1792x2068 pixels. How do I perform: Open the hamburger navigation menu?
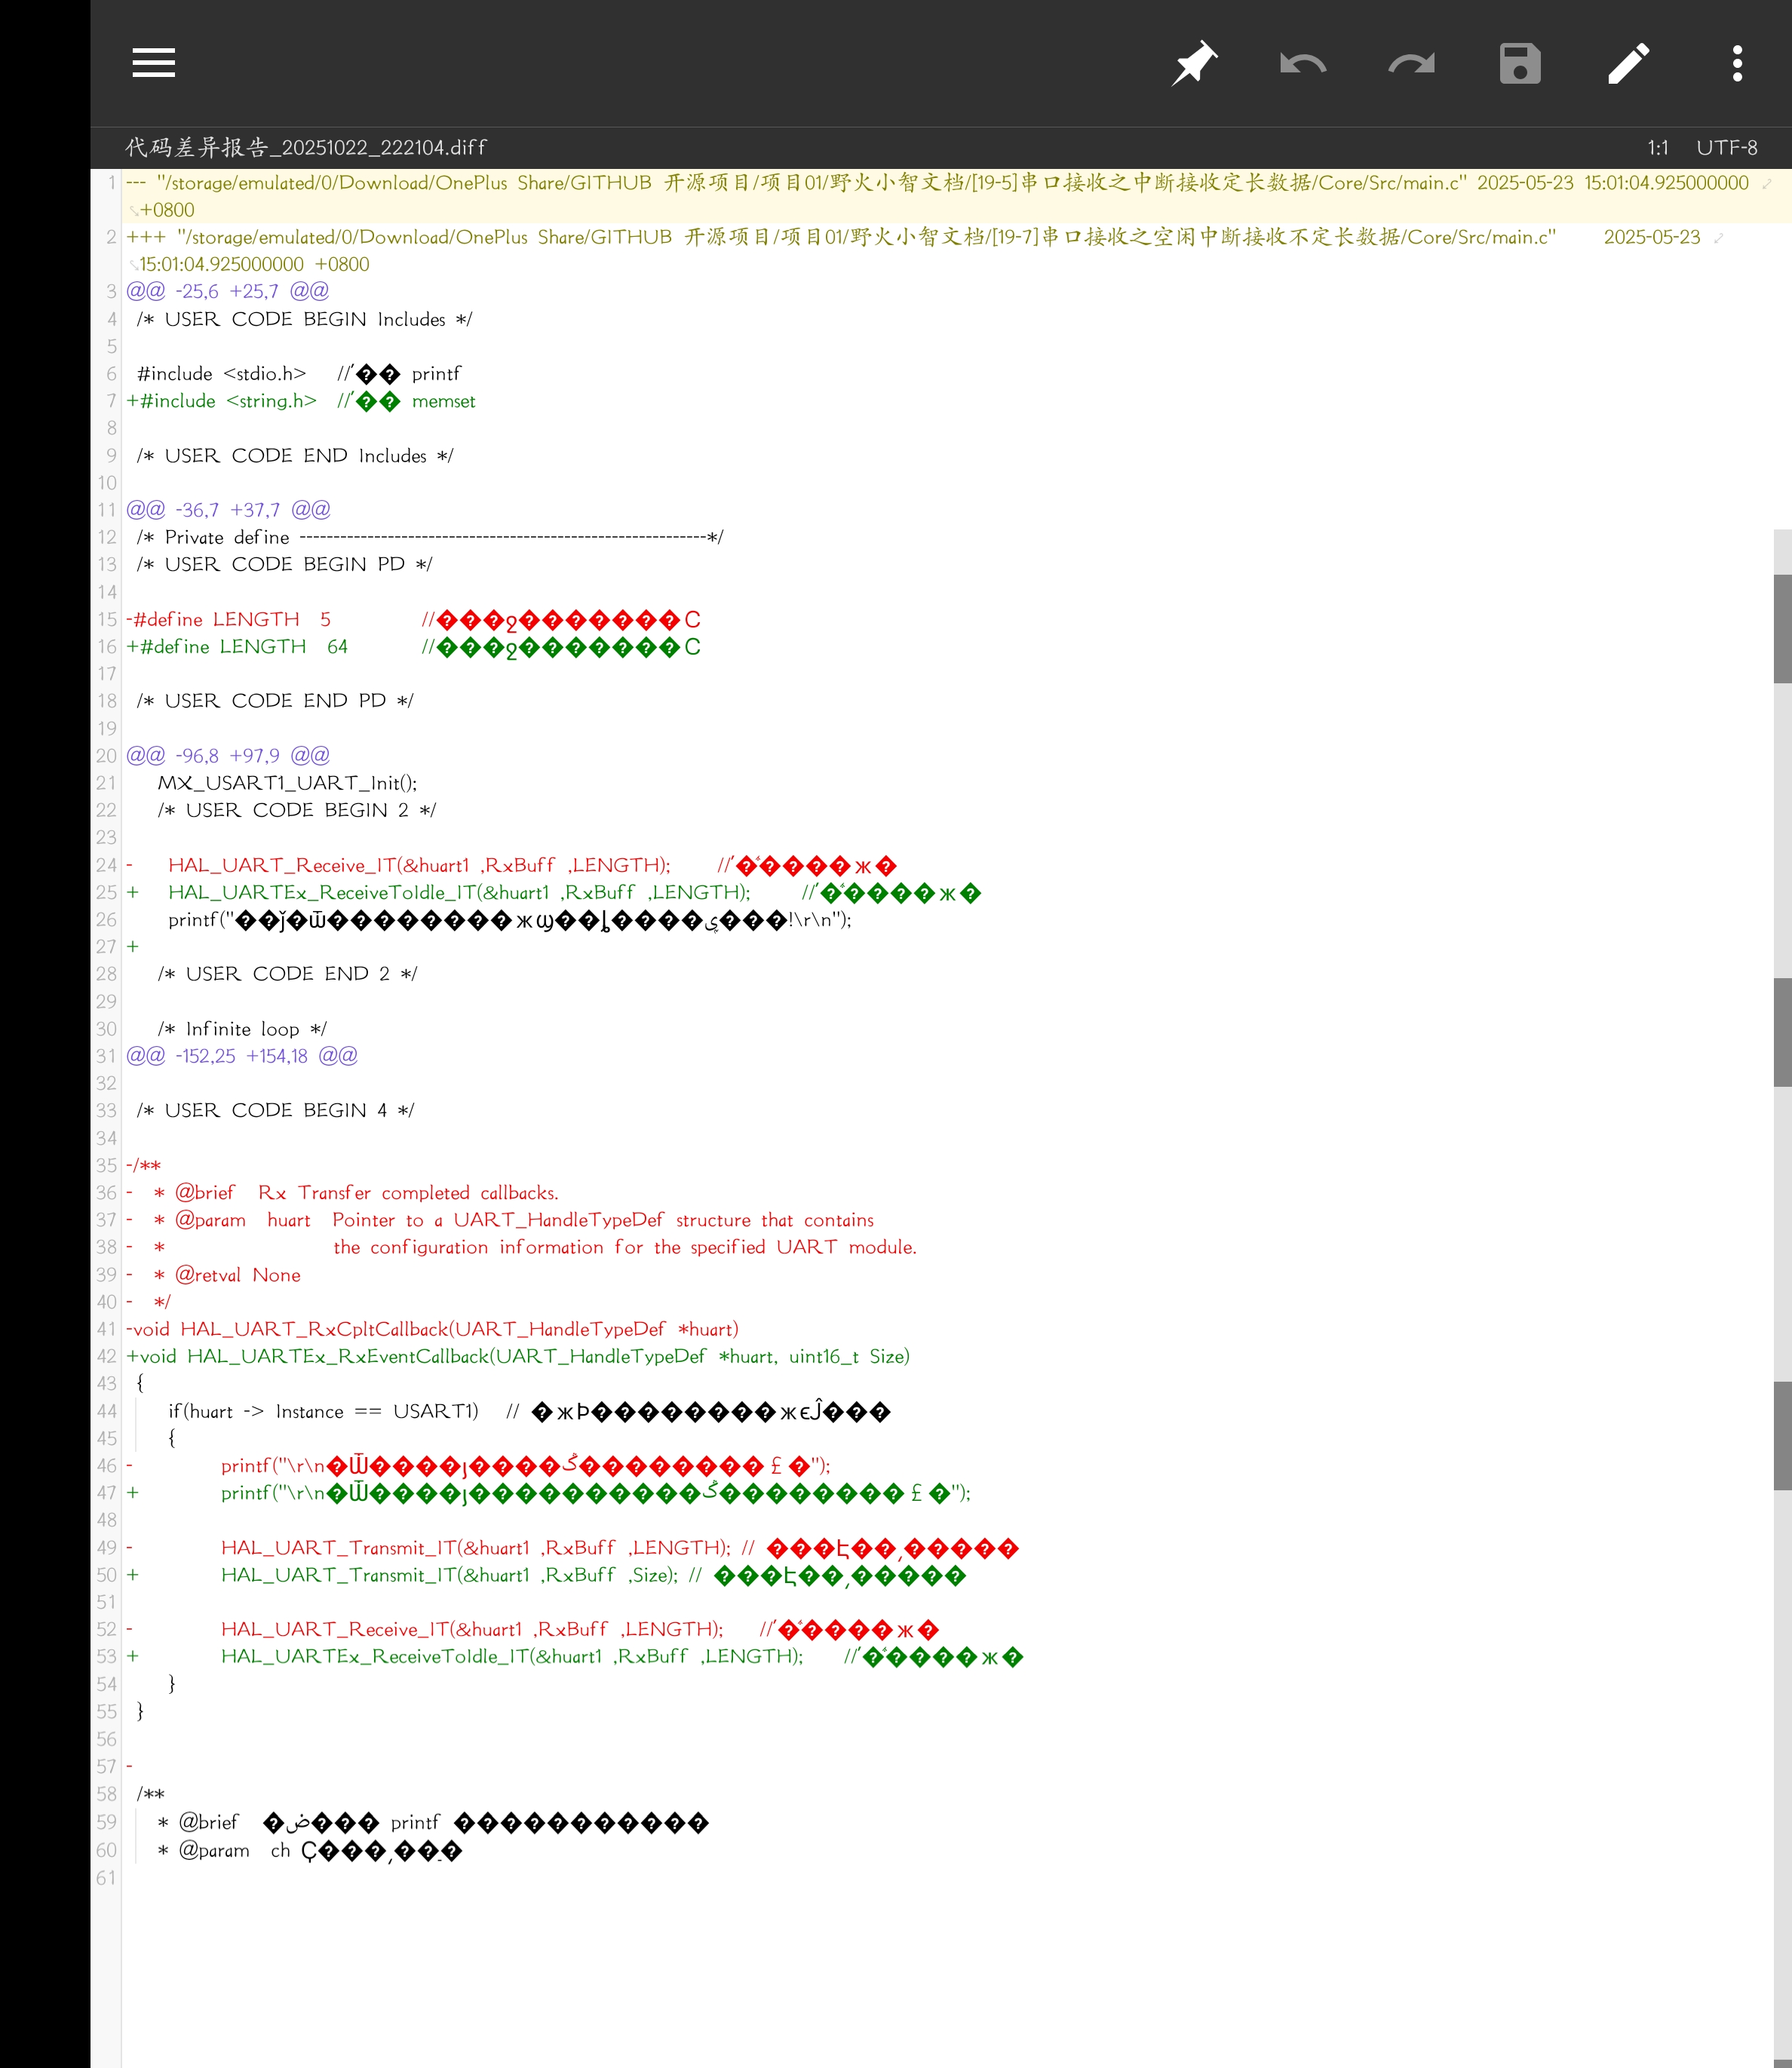click(x=153, y=63)
